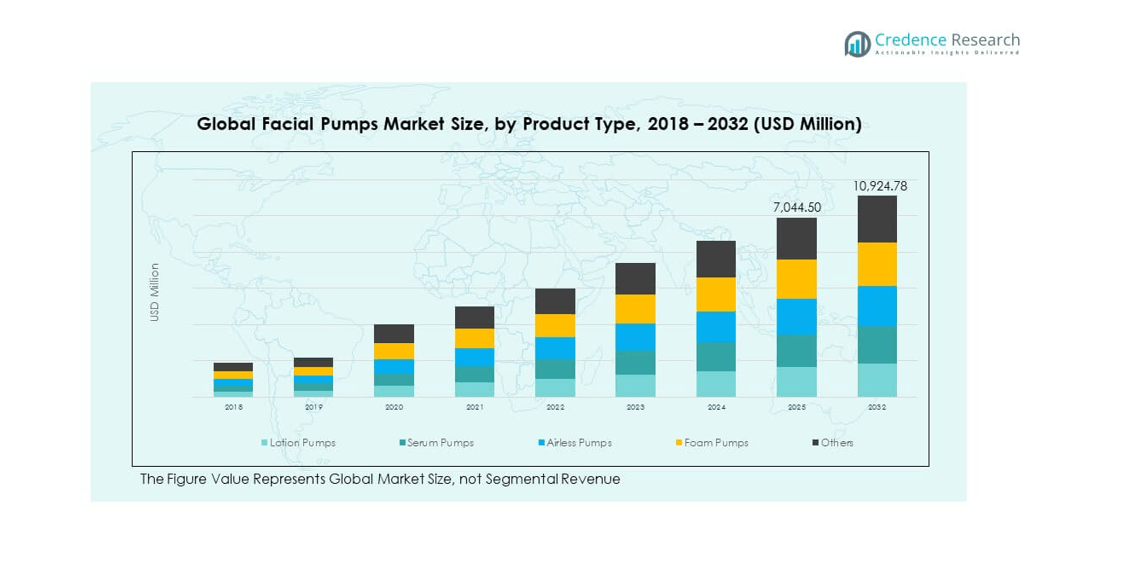Click the Foam Pumps legend color swatch
This screenshot has height=577, width=1130.
(679, 442)
